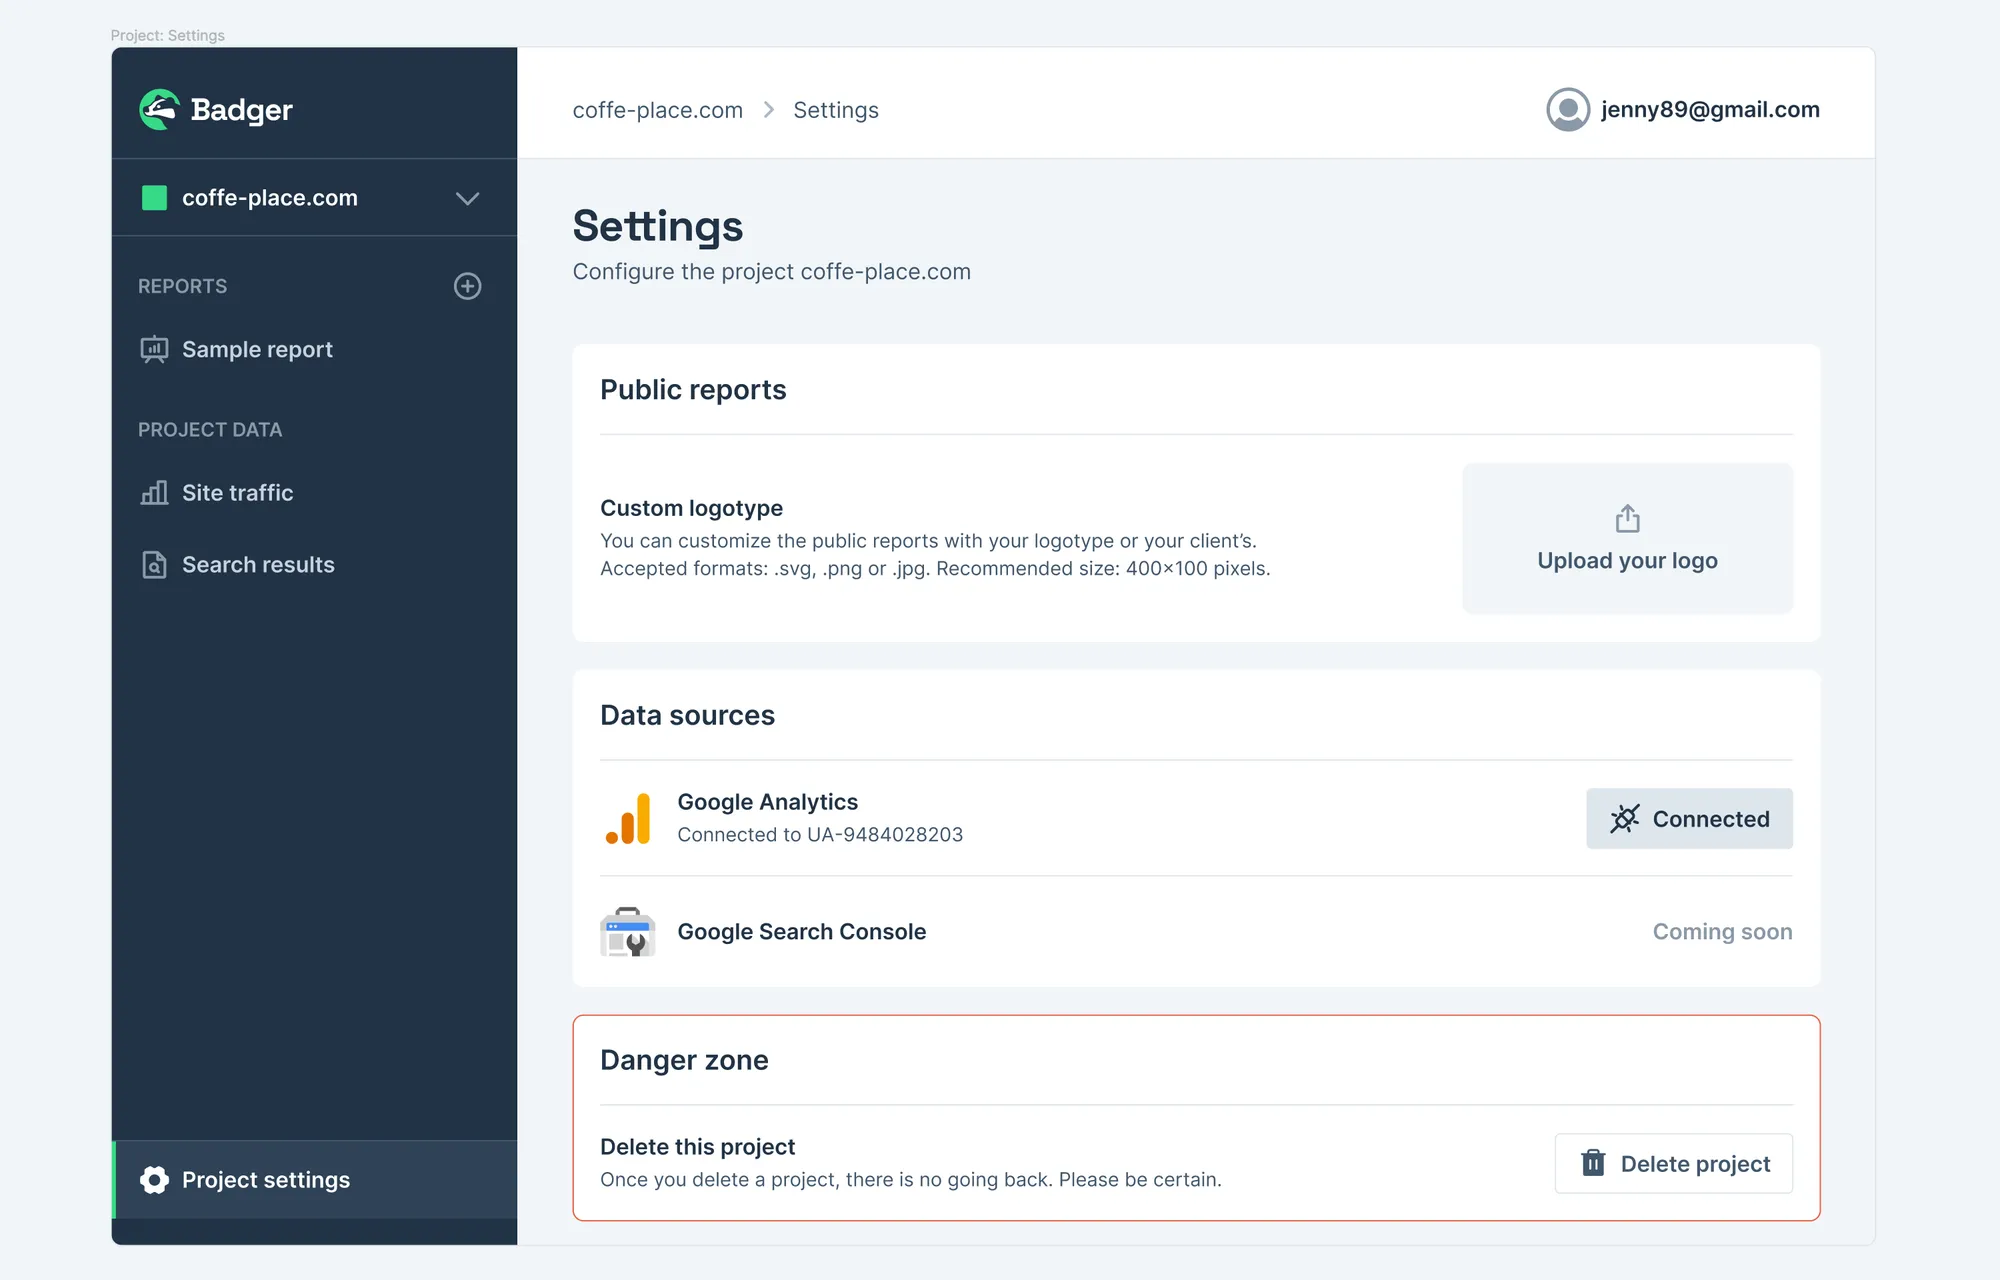Click the Badger logo icon

159,110
